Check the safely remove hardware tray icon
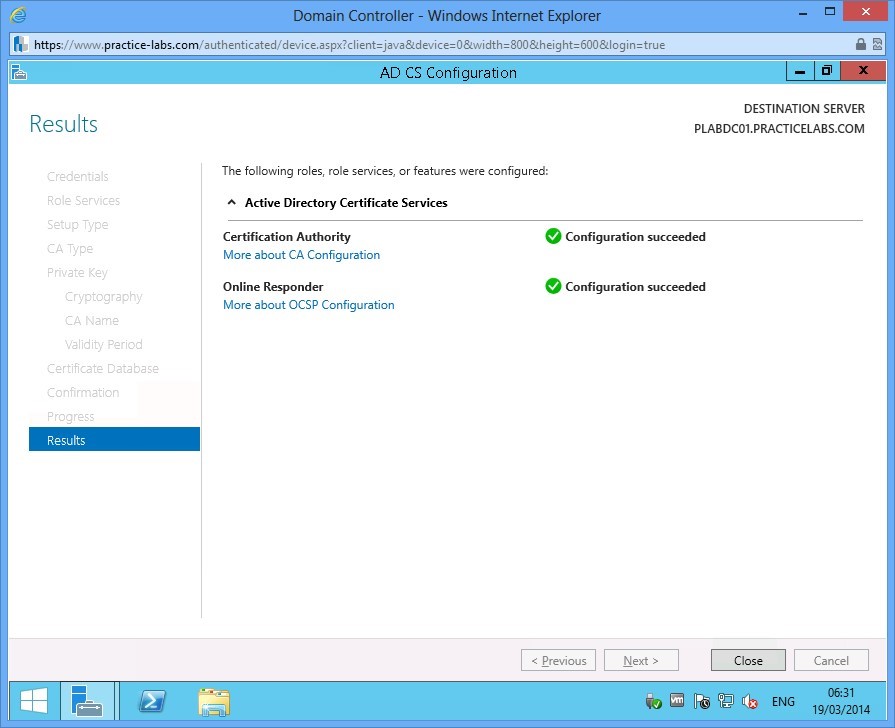The width and height of the screenshot is (895, 728). point(653,701)
